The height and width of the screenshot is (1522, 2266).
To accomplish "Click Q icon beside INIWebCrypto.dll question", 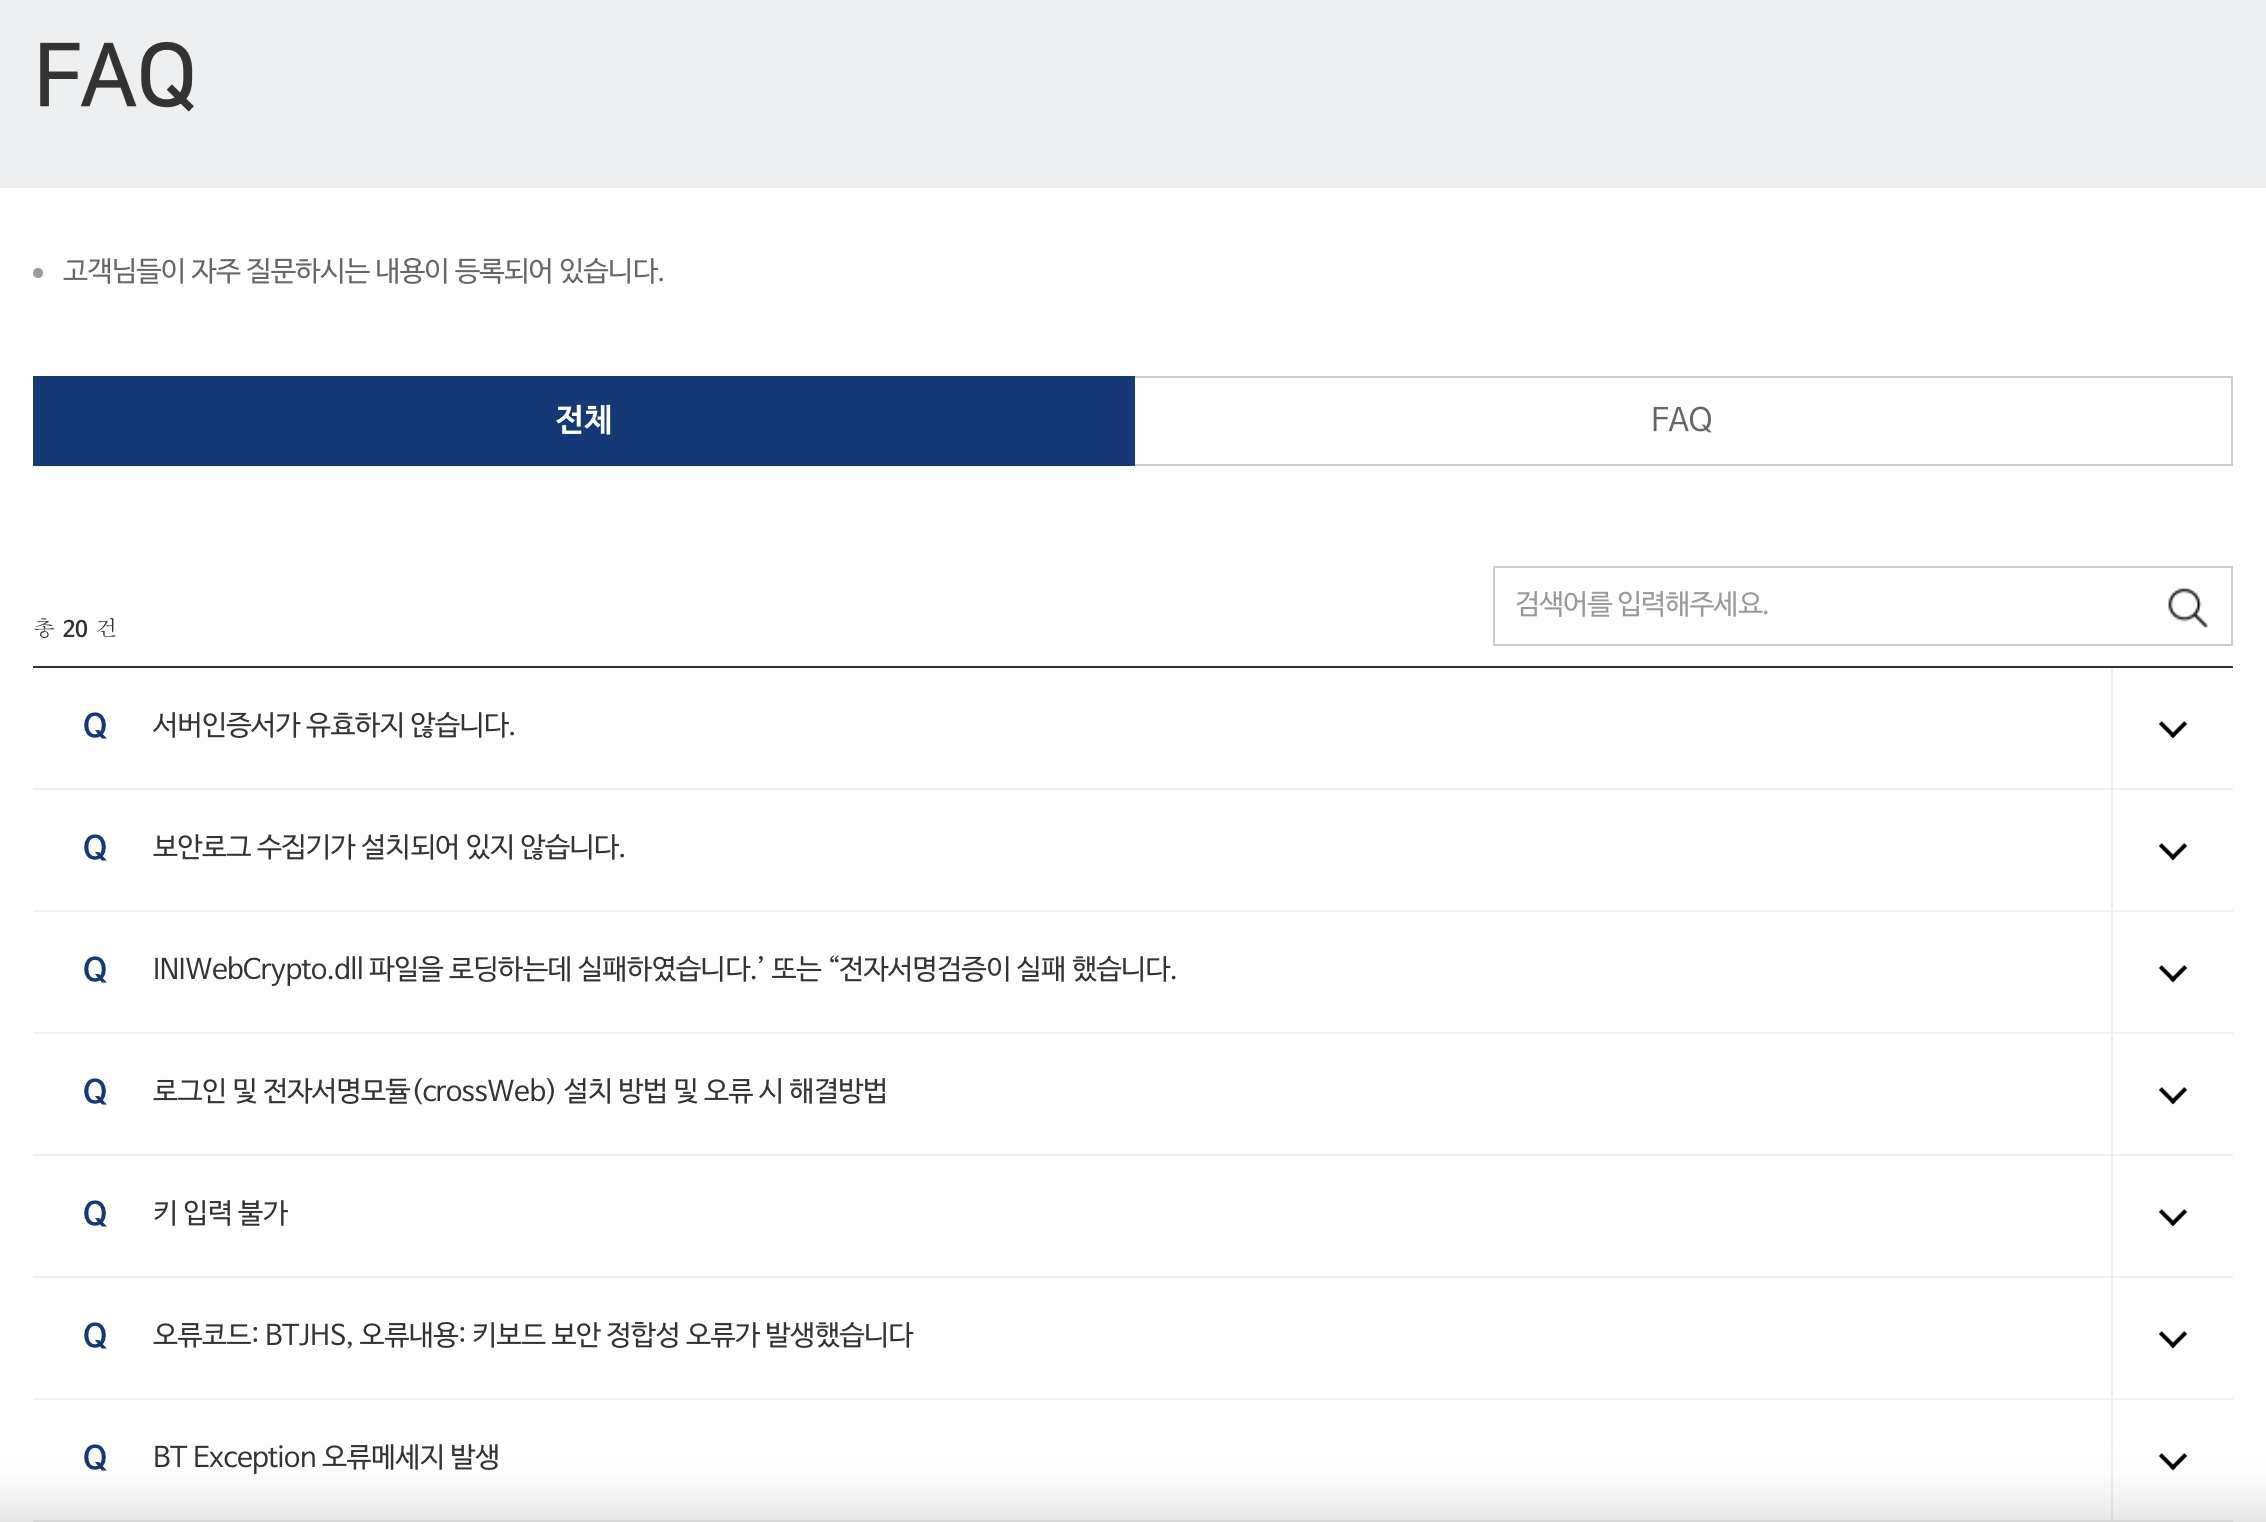I will (x=95, y=970).
